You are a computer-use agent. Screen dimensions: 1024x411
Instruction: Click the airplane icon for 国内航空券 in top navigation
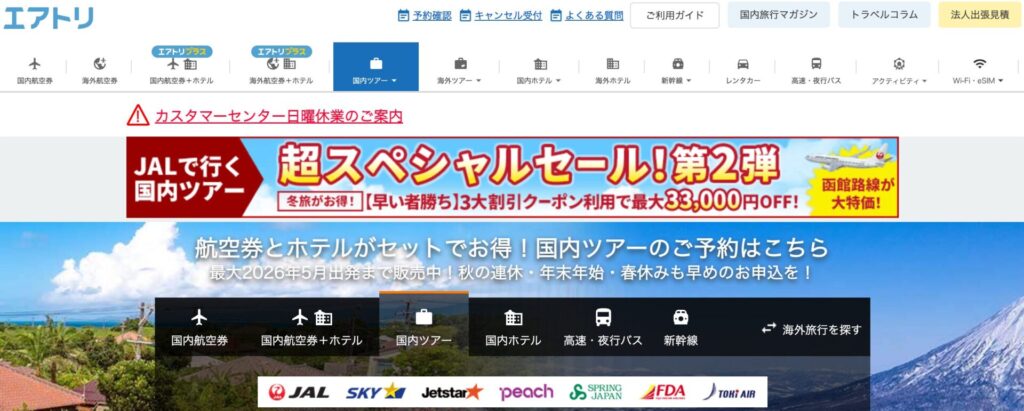35,63
